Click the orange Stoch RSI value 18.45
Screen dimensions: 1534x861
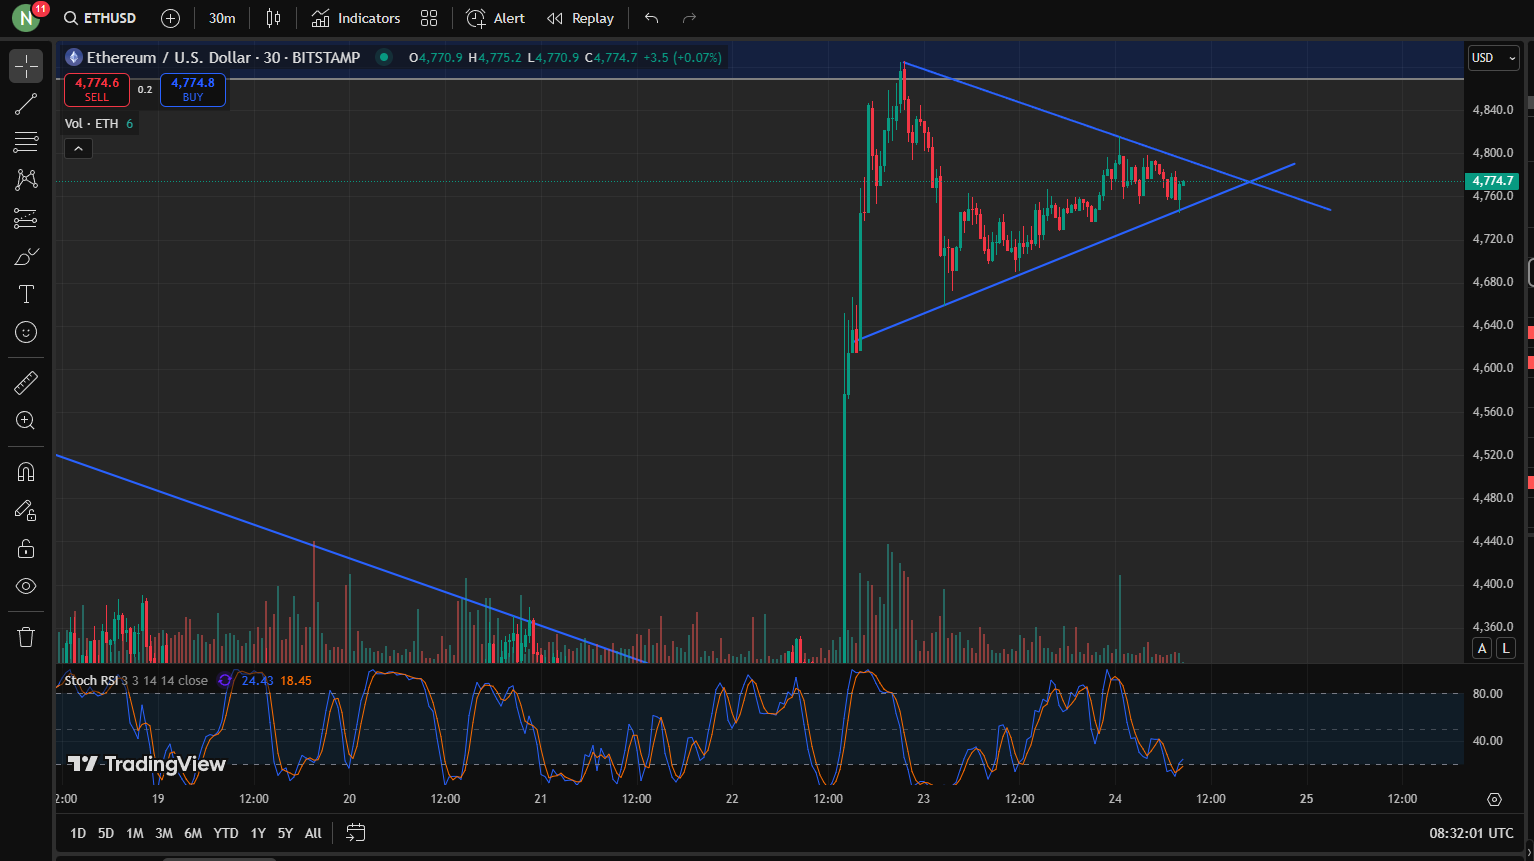[x=296, y=680]
